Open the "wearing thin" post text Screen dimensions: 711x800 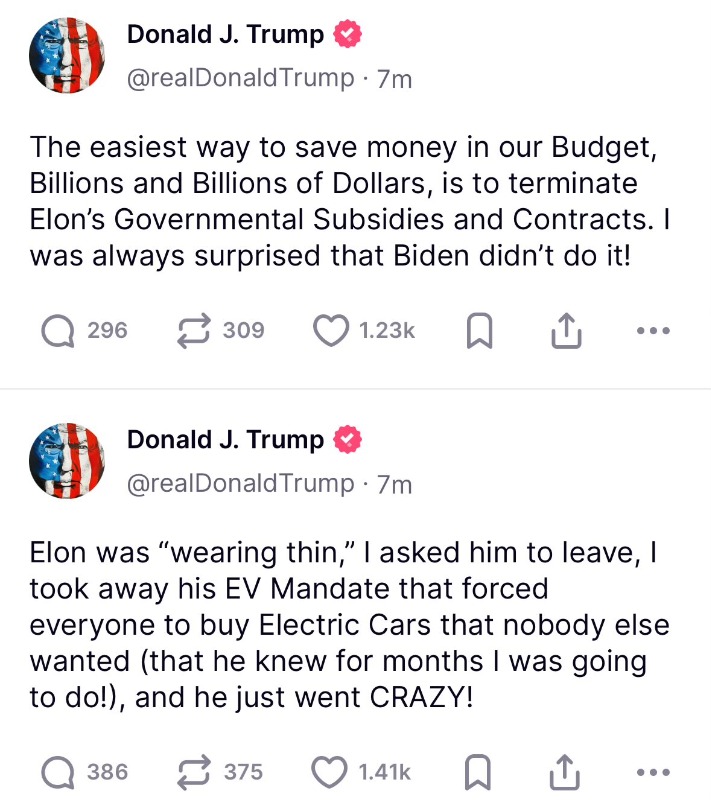point(340,623)
